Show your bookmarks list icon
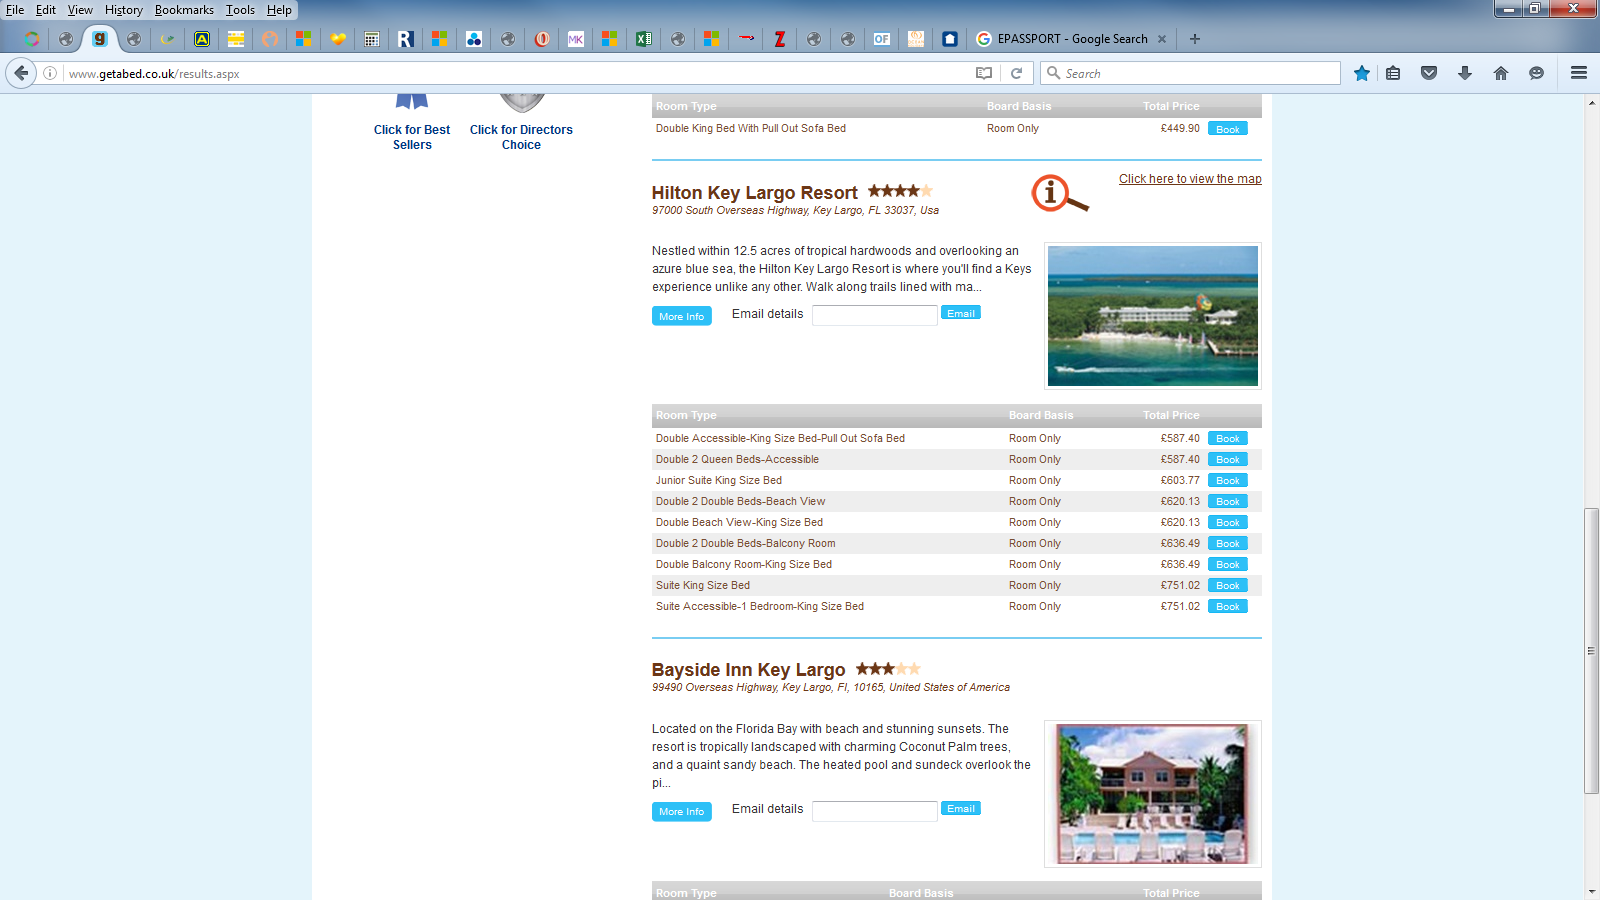This screenshot has width=1600, height=900. click(1393, 73)
